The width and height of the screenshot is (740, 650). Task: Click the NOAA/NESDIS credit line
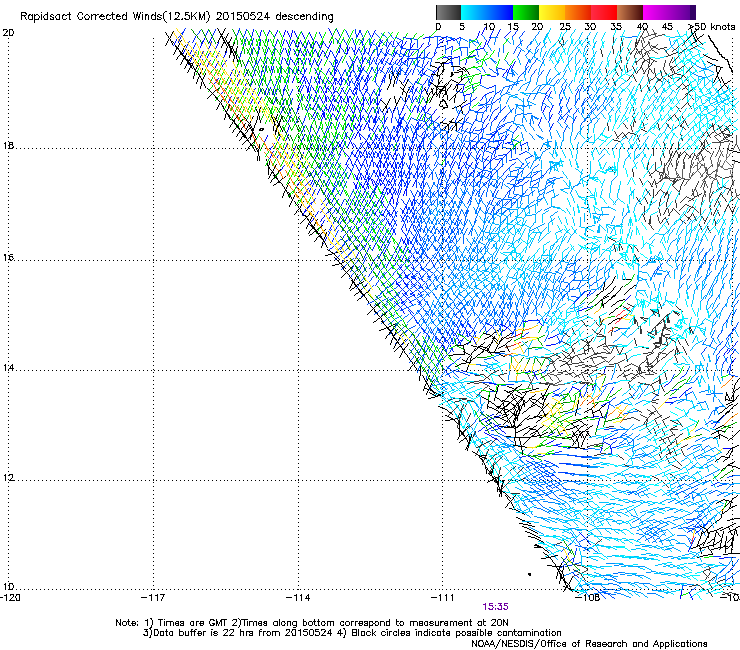pyautogui.click(x=589, y=644)
